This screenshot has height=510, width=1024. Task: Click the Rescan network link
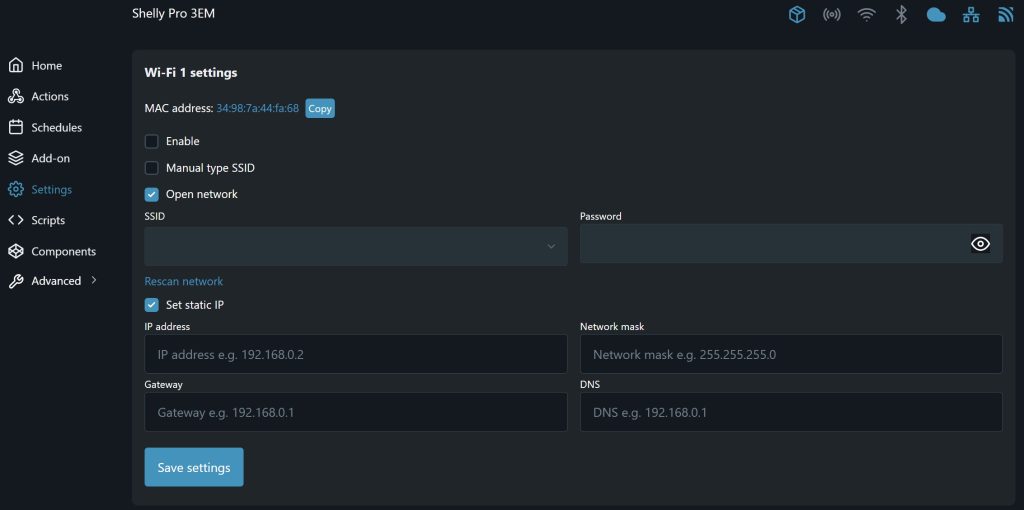[184, 282]
